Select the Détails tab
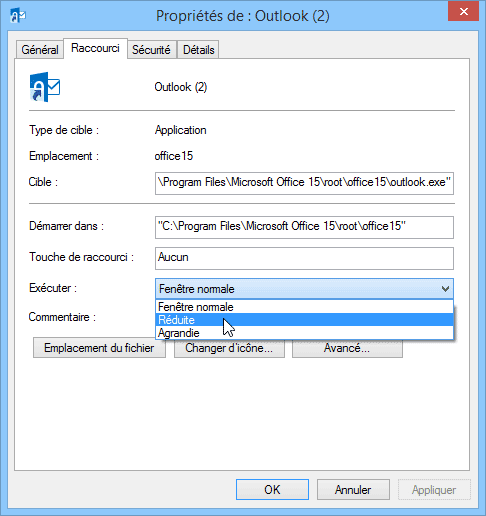The image size is (486, 516). [x=198, y=50]
